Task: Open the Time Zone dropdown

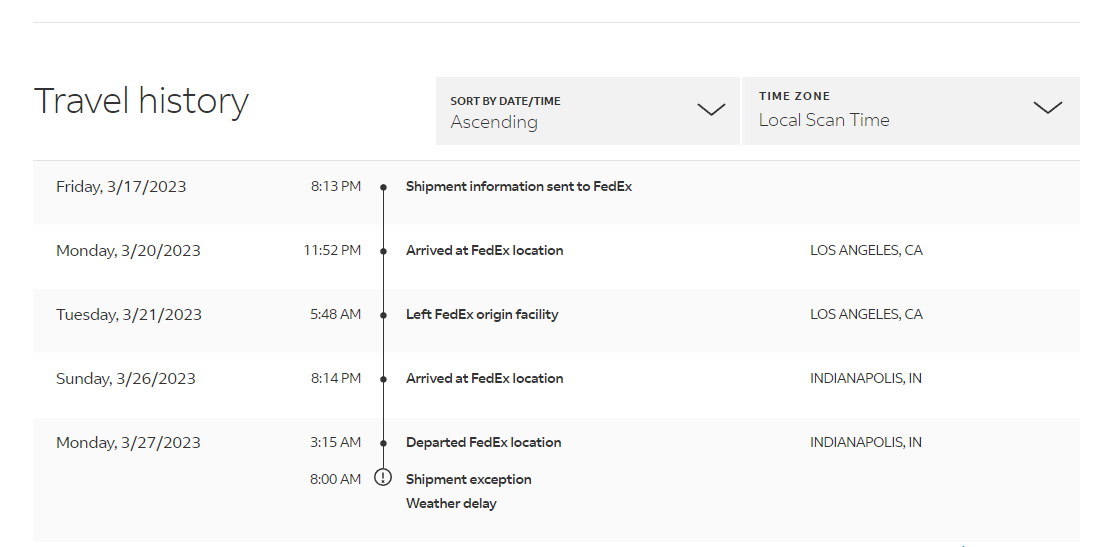Action: 910,110
